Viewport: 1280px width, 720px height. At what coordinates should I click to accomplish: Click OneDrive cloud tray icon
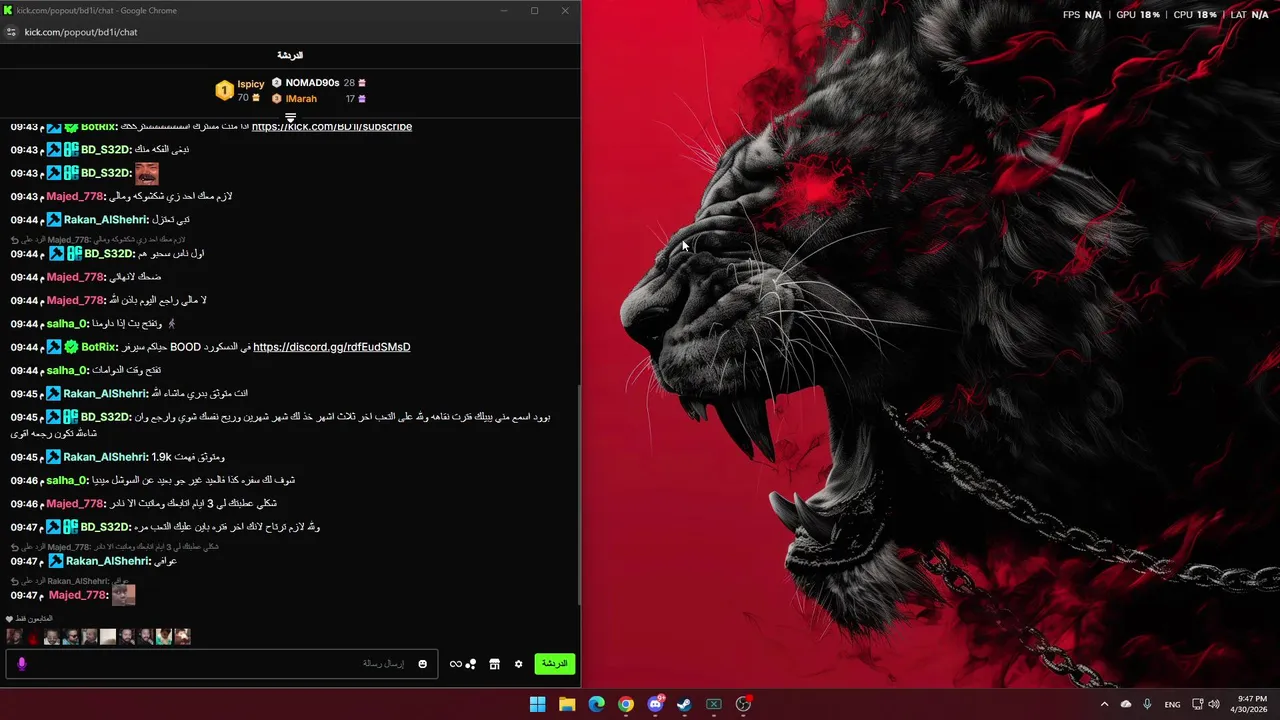coord(1126,704)
